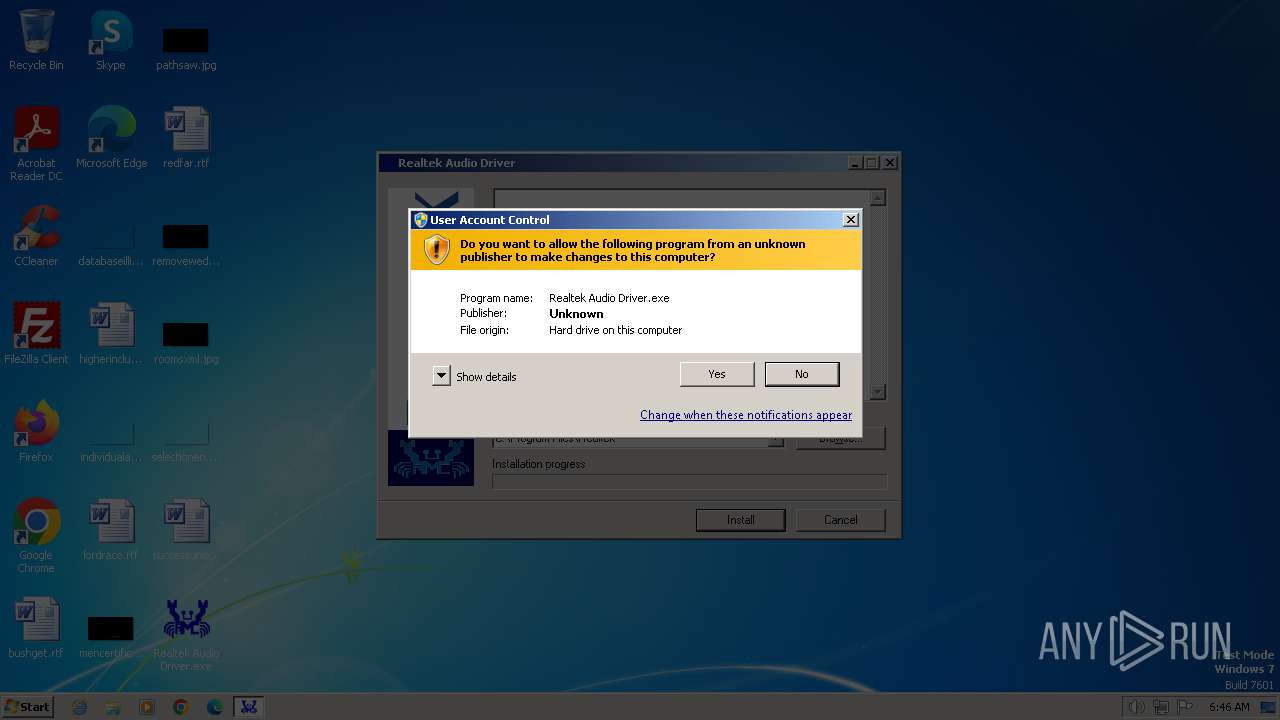Open Recycle Bin desktop icon
This screenshot has height=720, width=1280.
(36, 41)
